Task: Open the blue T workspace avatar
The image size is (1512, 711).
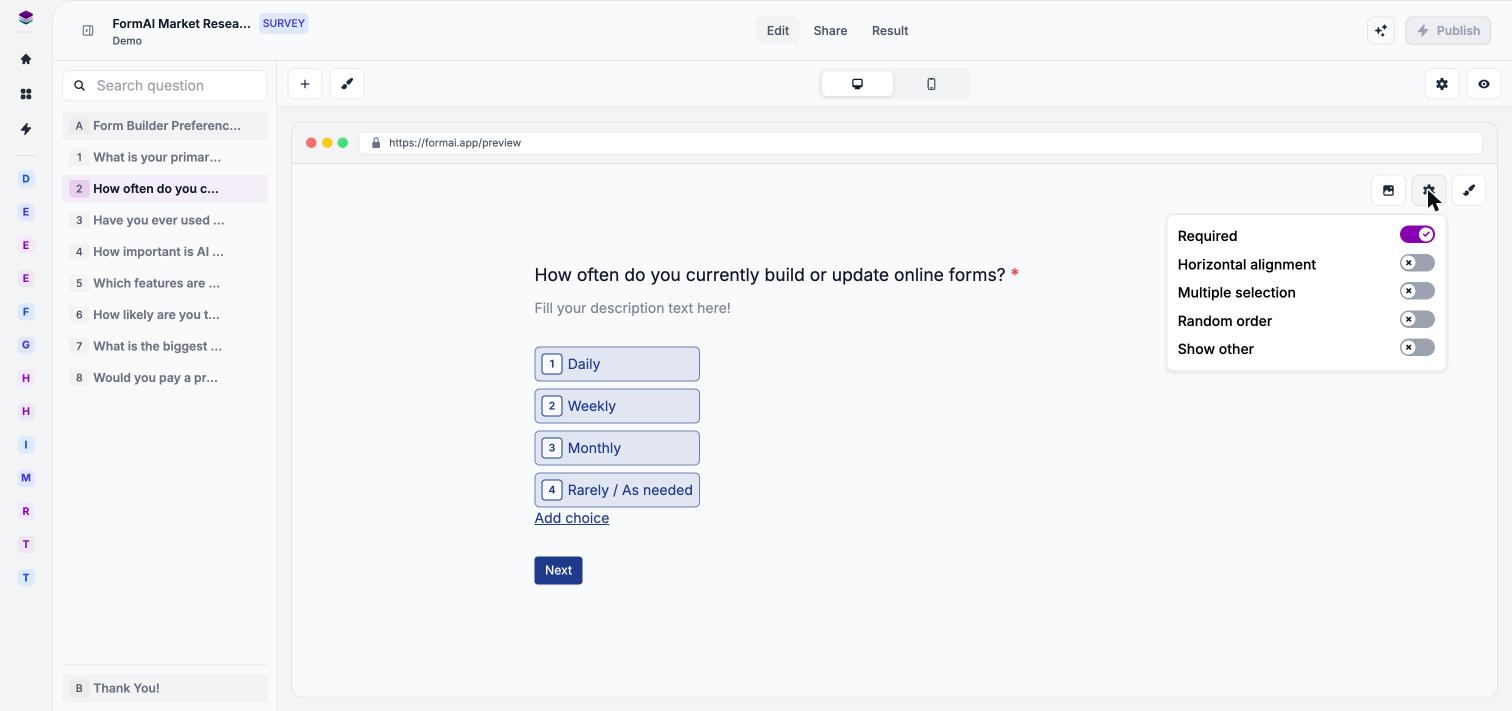Action: pos(26,578)
